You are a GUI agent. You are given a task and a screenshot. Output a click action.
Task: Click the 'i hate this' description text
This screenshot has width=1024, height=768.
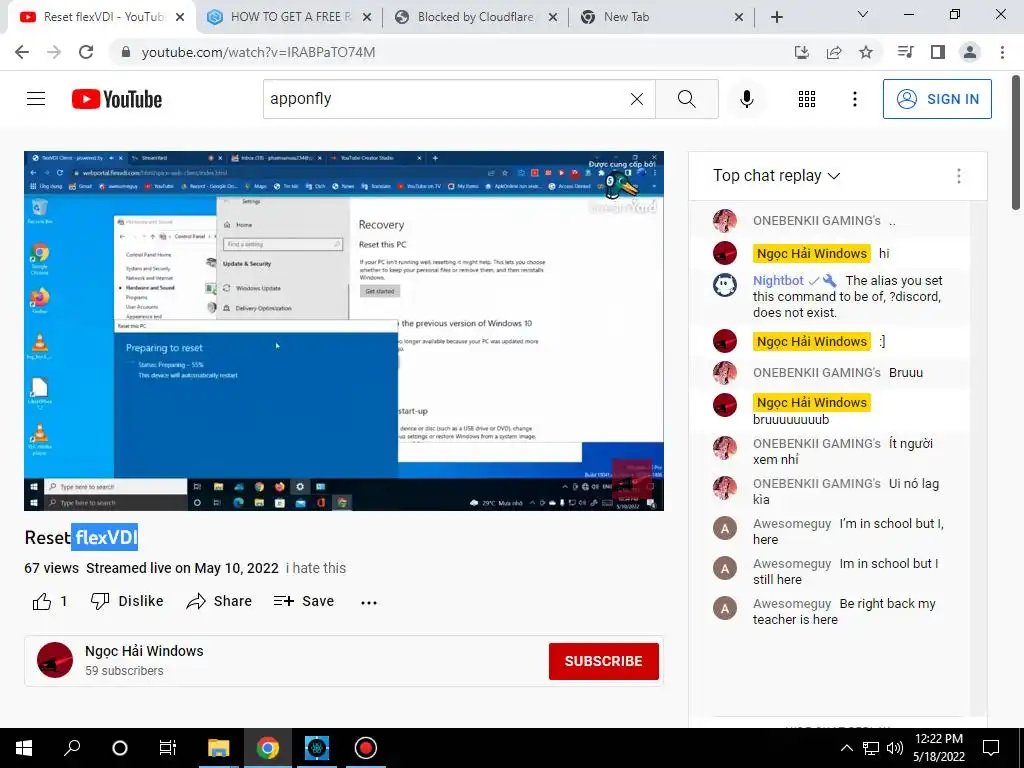(x=316, y=568)
